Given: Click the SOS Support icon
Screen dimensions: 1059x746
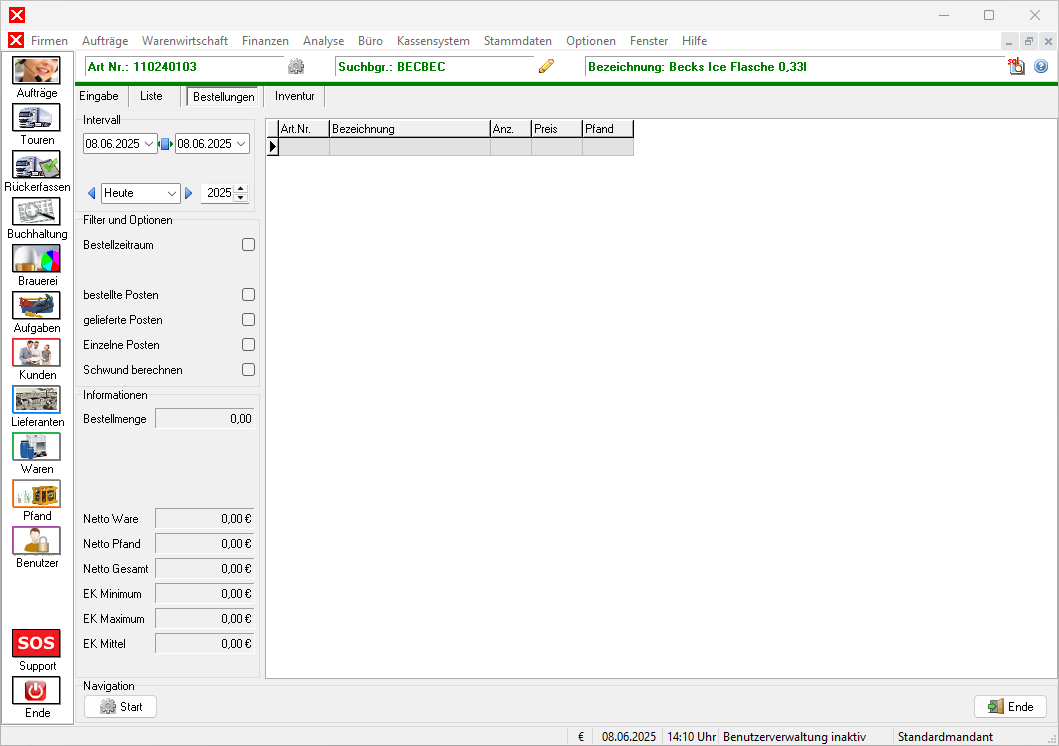Looking at the screenshot, I should (36, 643).
